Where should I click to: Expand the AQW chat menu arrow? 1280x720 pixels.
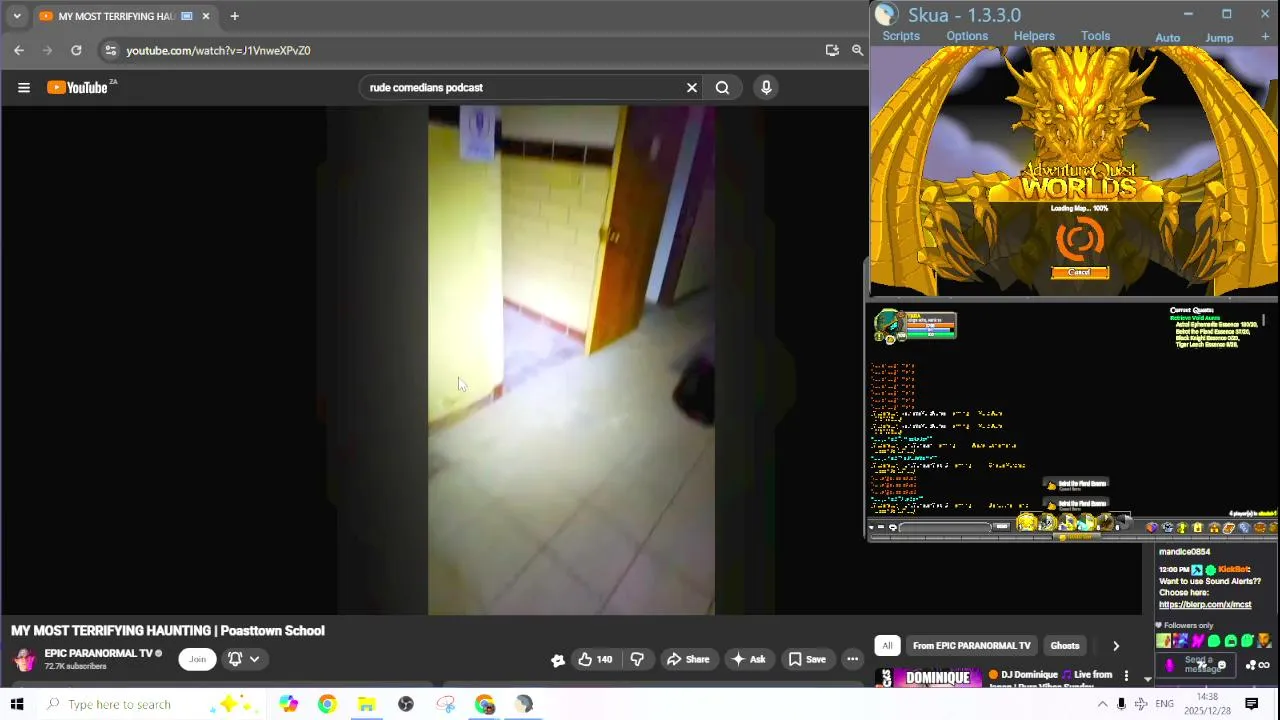coord(871,527)
